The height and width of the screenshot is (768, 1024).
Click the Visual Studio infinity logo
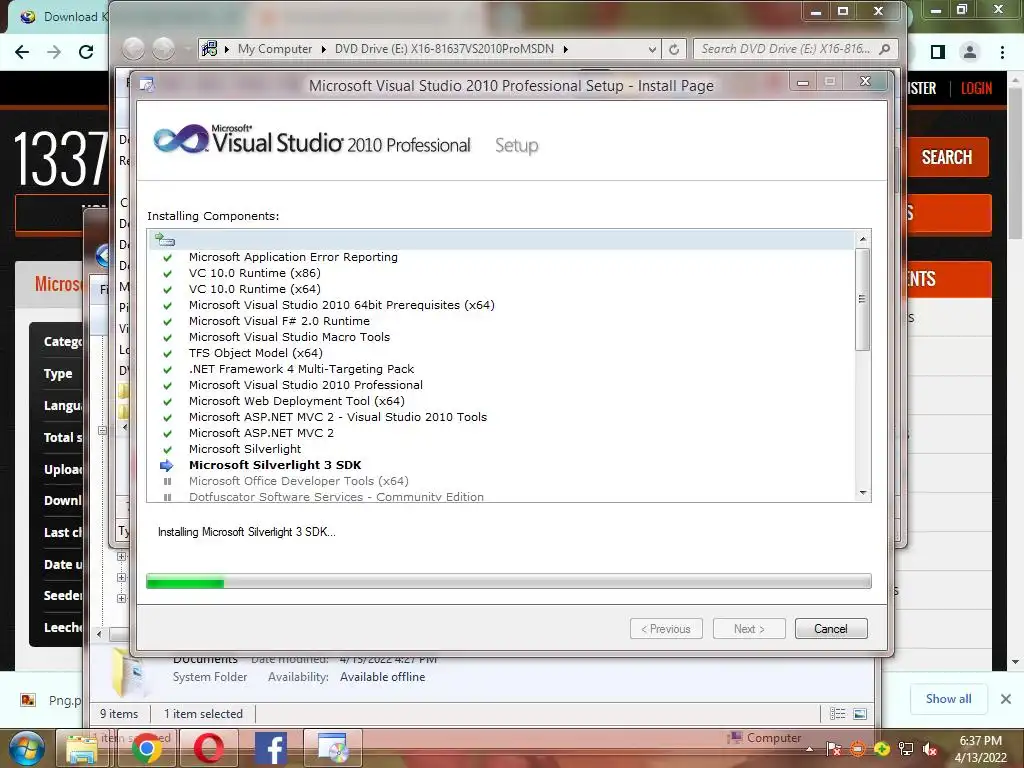click(x=180, y=139)
